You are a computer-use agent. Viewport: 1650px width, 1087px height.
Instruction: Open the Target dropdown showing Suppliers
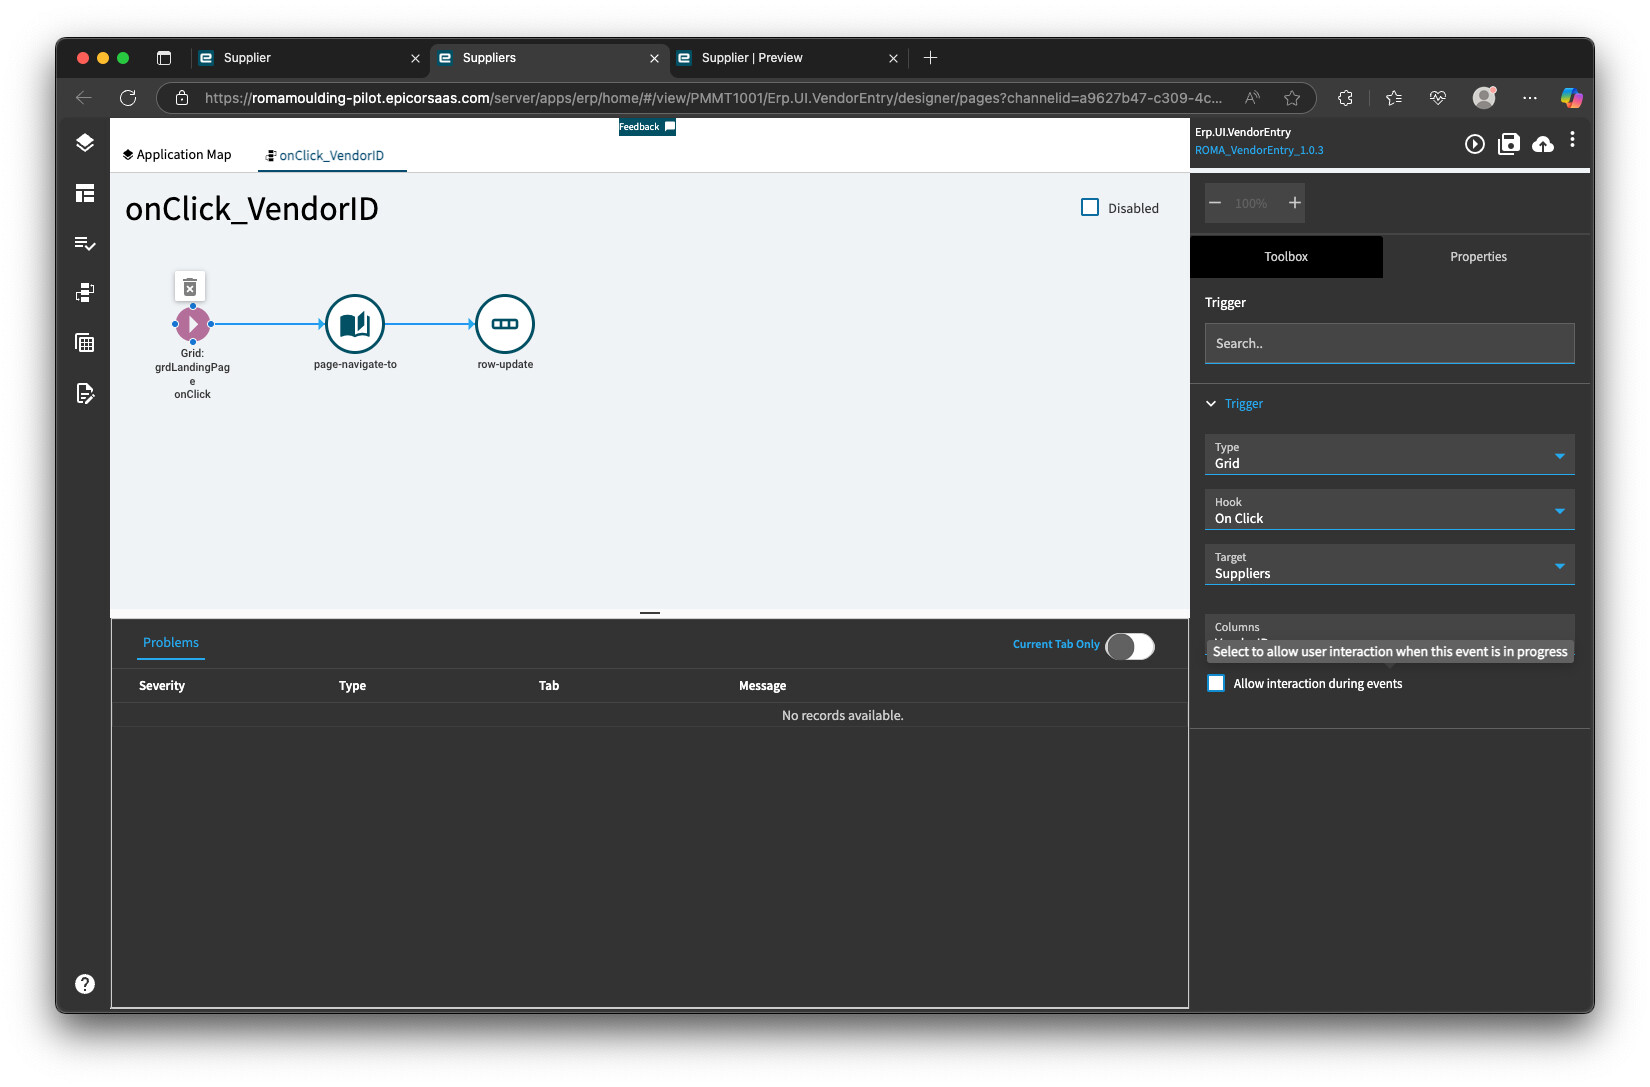1389,564
